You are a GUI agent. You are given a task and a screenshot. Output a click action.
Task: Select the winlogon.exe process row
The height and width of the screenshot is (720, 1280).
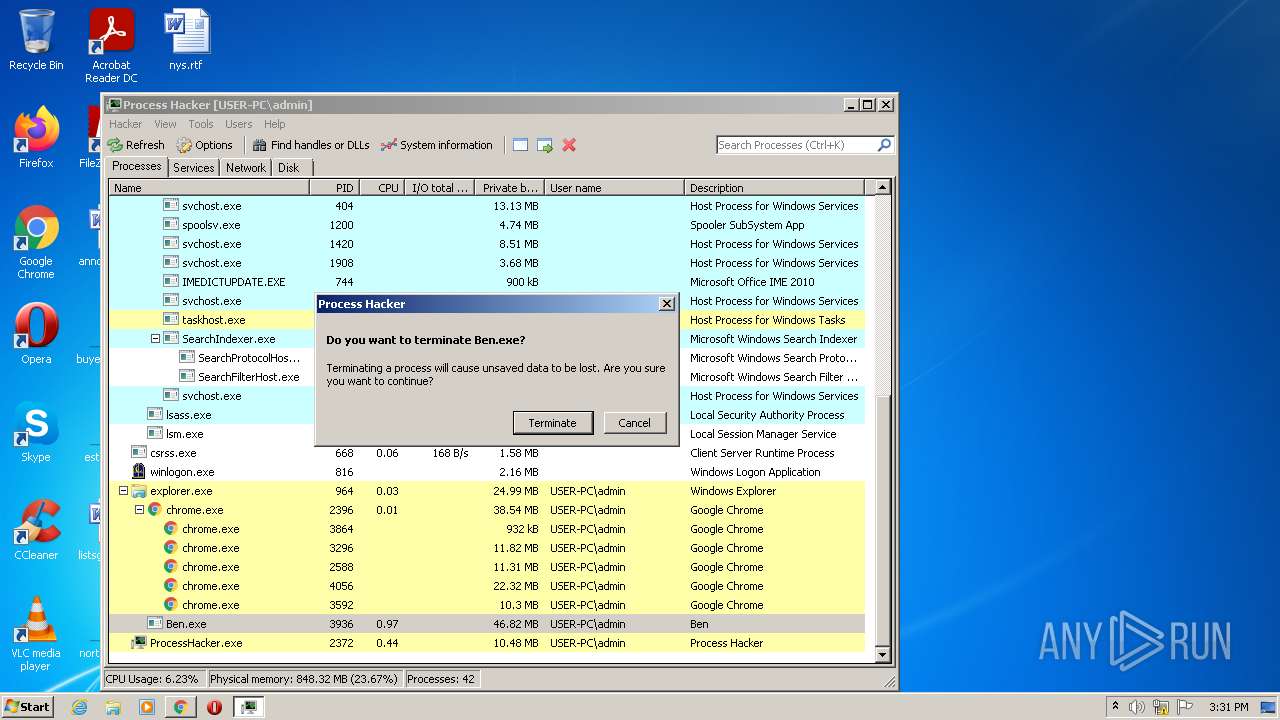[x=486, y=472]
